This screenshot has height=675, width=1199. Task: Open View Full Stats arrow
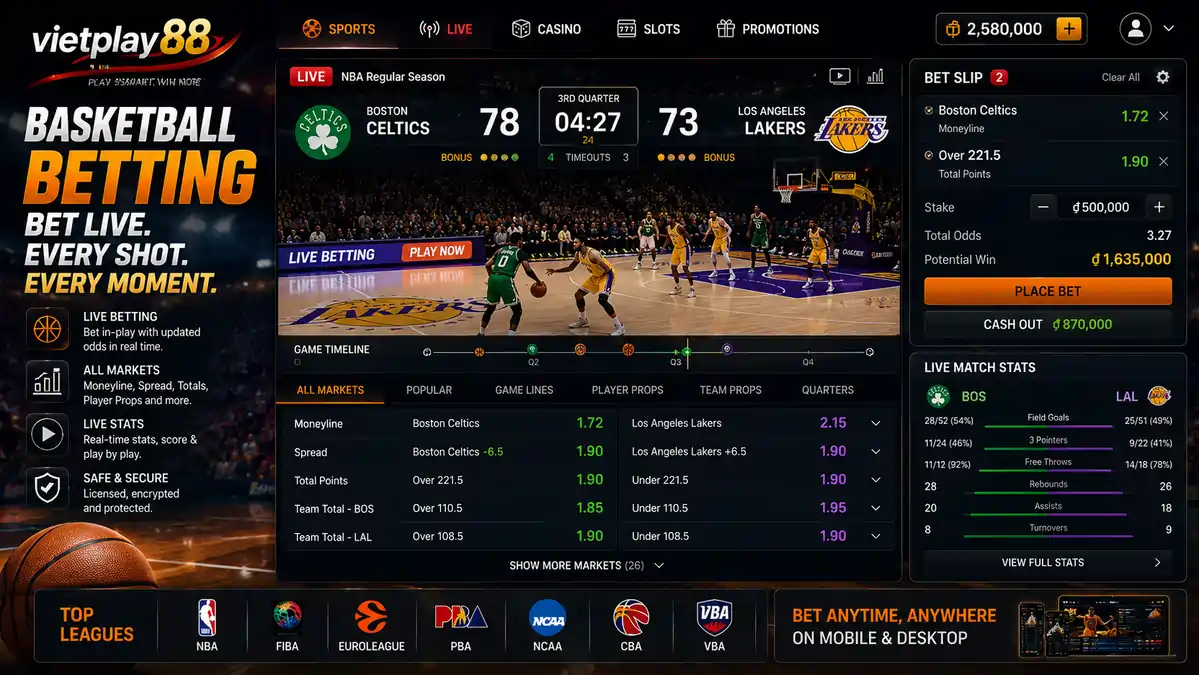coord(1157,563)
